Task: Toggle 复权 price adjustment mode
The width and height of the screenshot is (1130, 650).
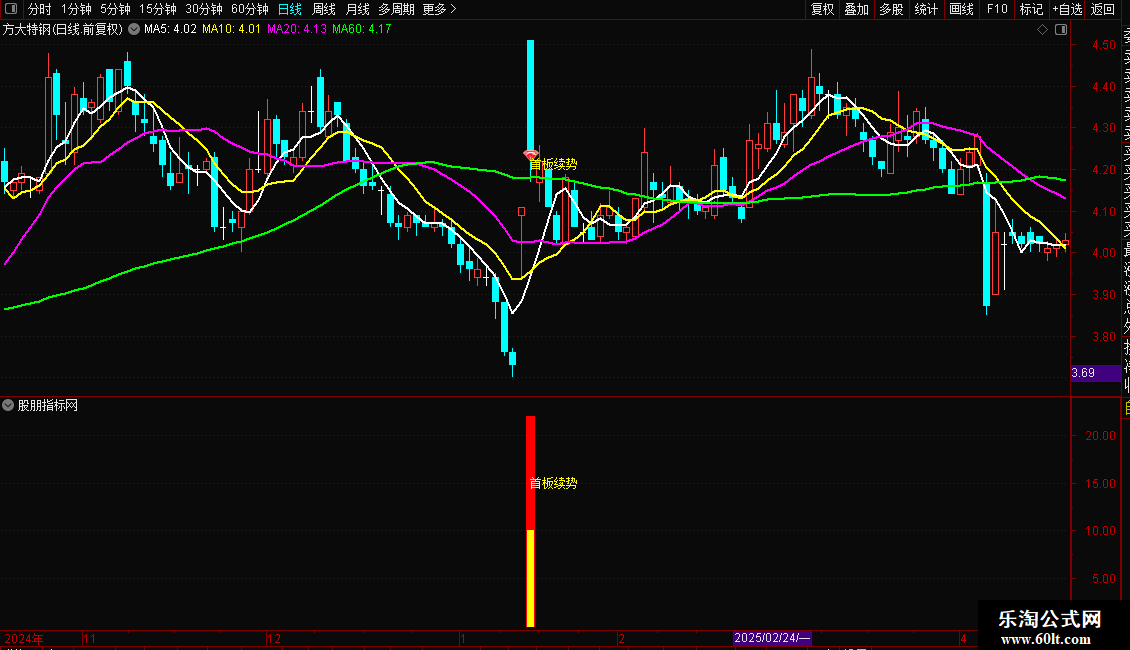Action: pos(822,9)
